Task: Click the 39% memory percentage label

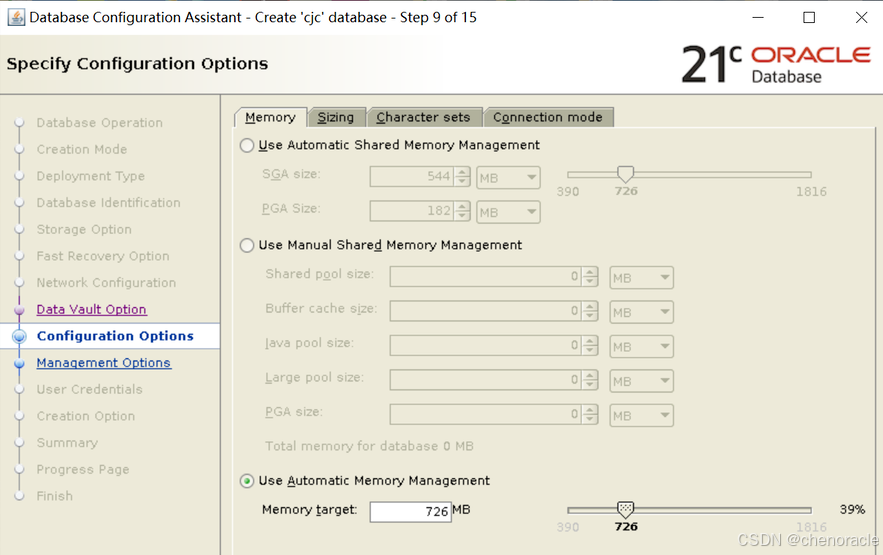Action: 852,509
